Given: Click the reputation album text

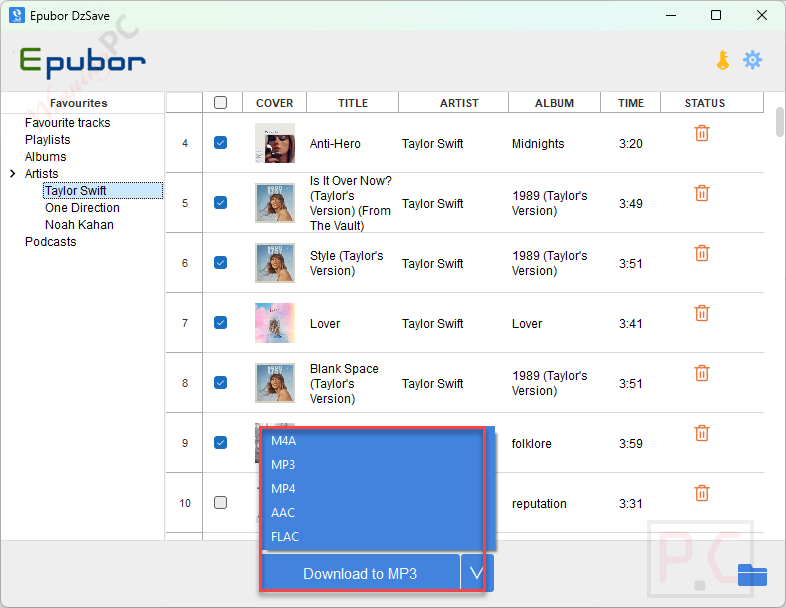Looking at the screenshot, I should pos(539,504).
